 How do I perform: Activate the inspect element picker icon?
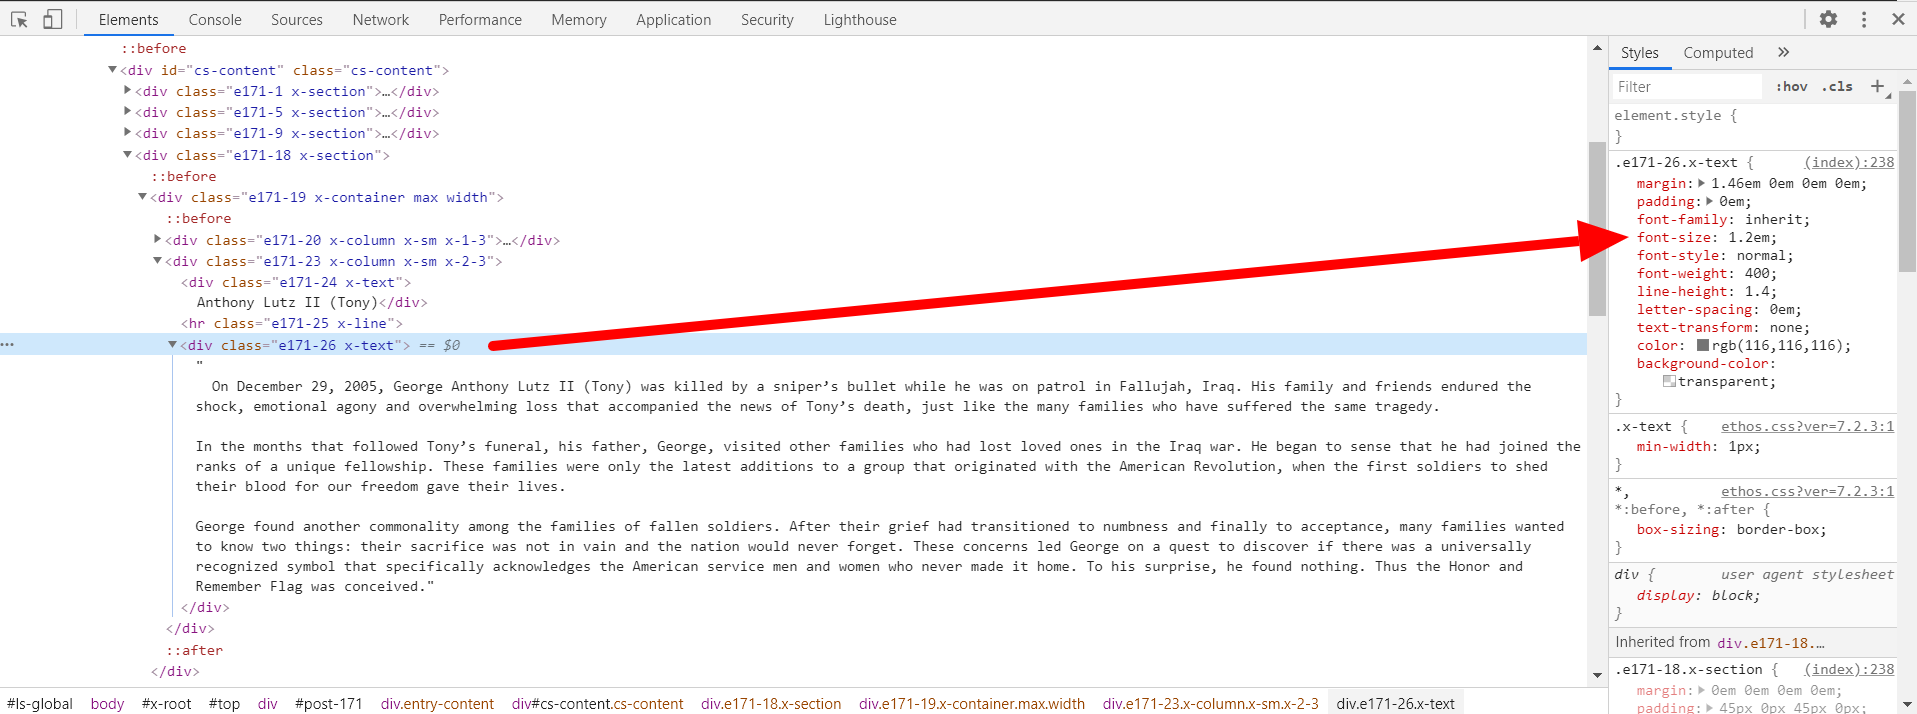[x=19, y=19]
